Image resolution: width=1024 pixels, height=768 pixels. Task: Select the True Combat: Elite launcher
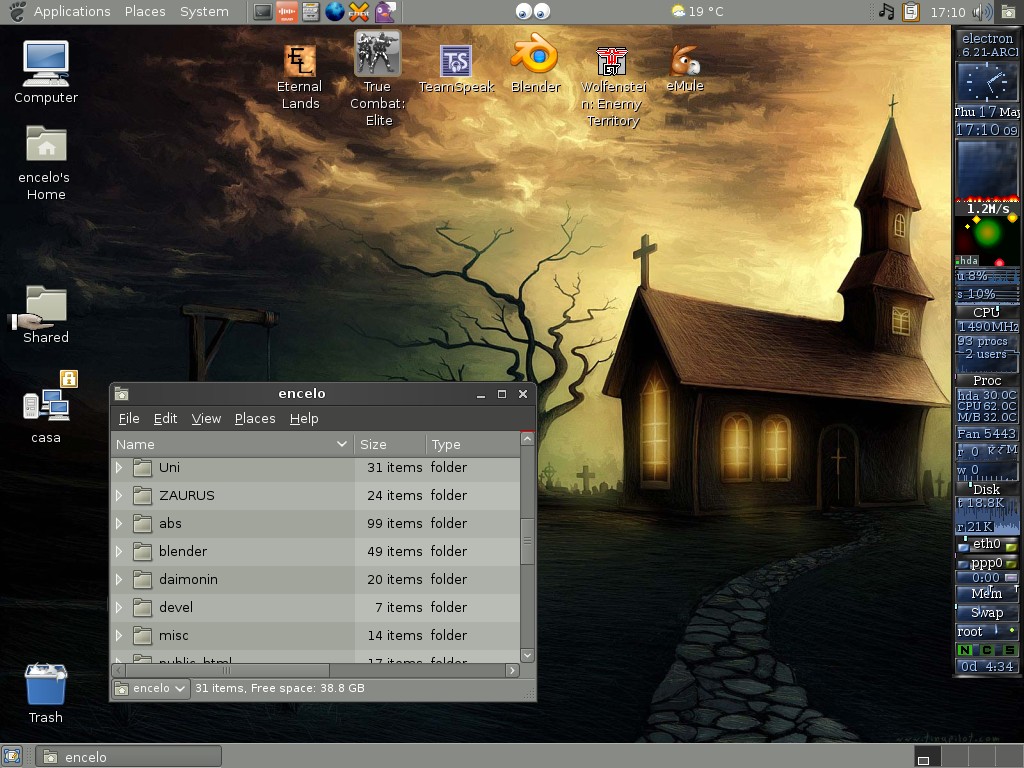point(377,78)
